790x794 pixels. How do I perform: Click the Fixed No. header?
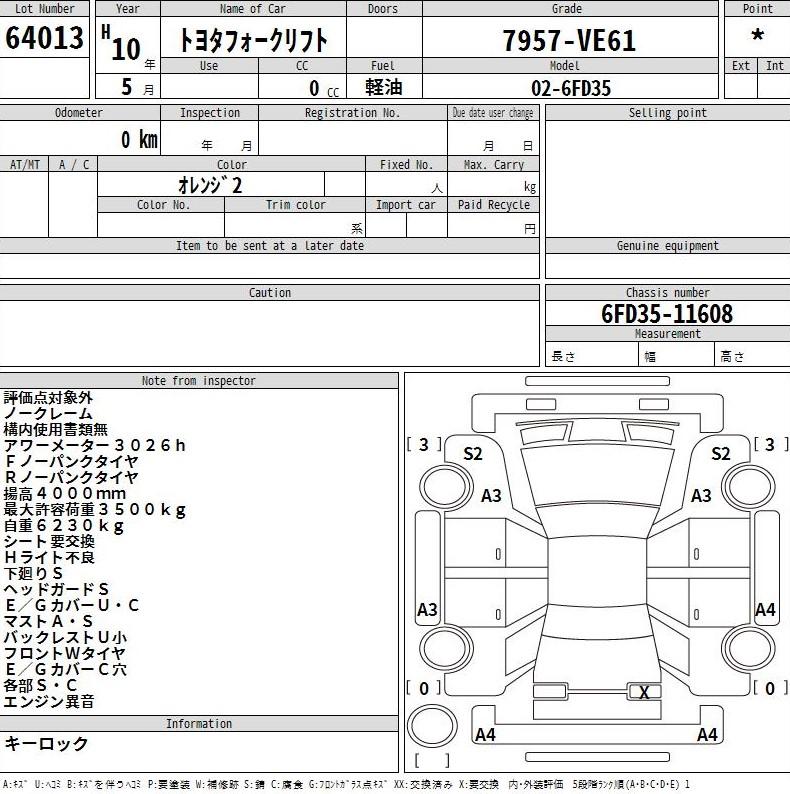(x=406, y=165)
